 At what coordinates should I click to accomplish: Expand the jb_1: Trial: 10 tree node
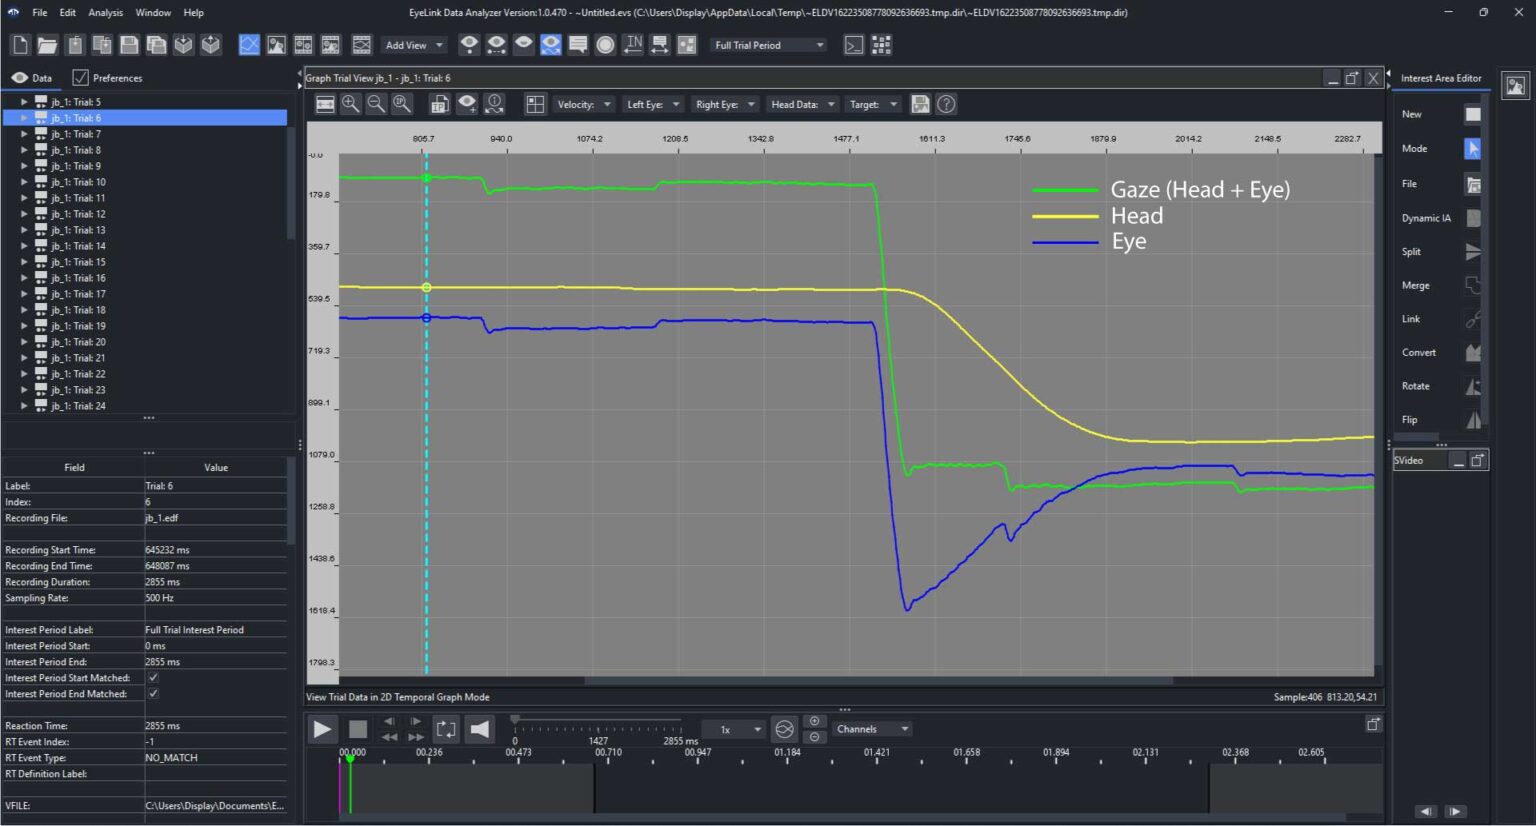[24, 182]
